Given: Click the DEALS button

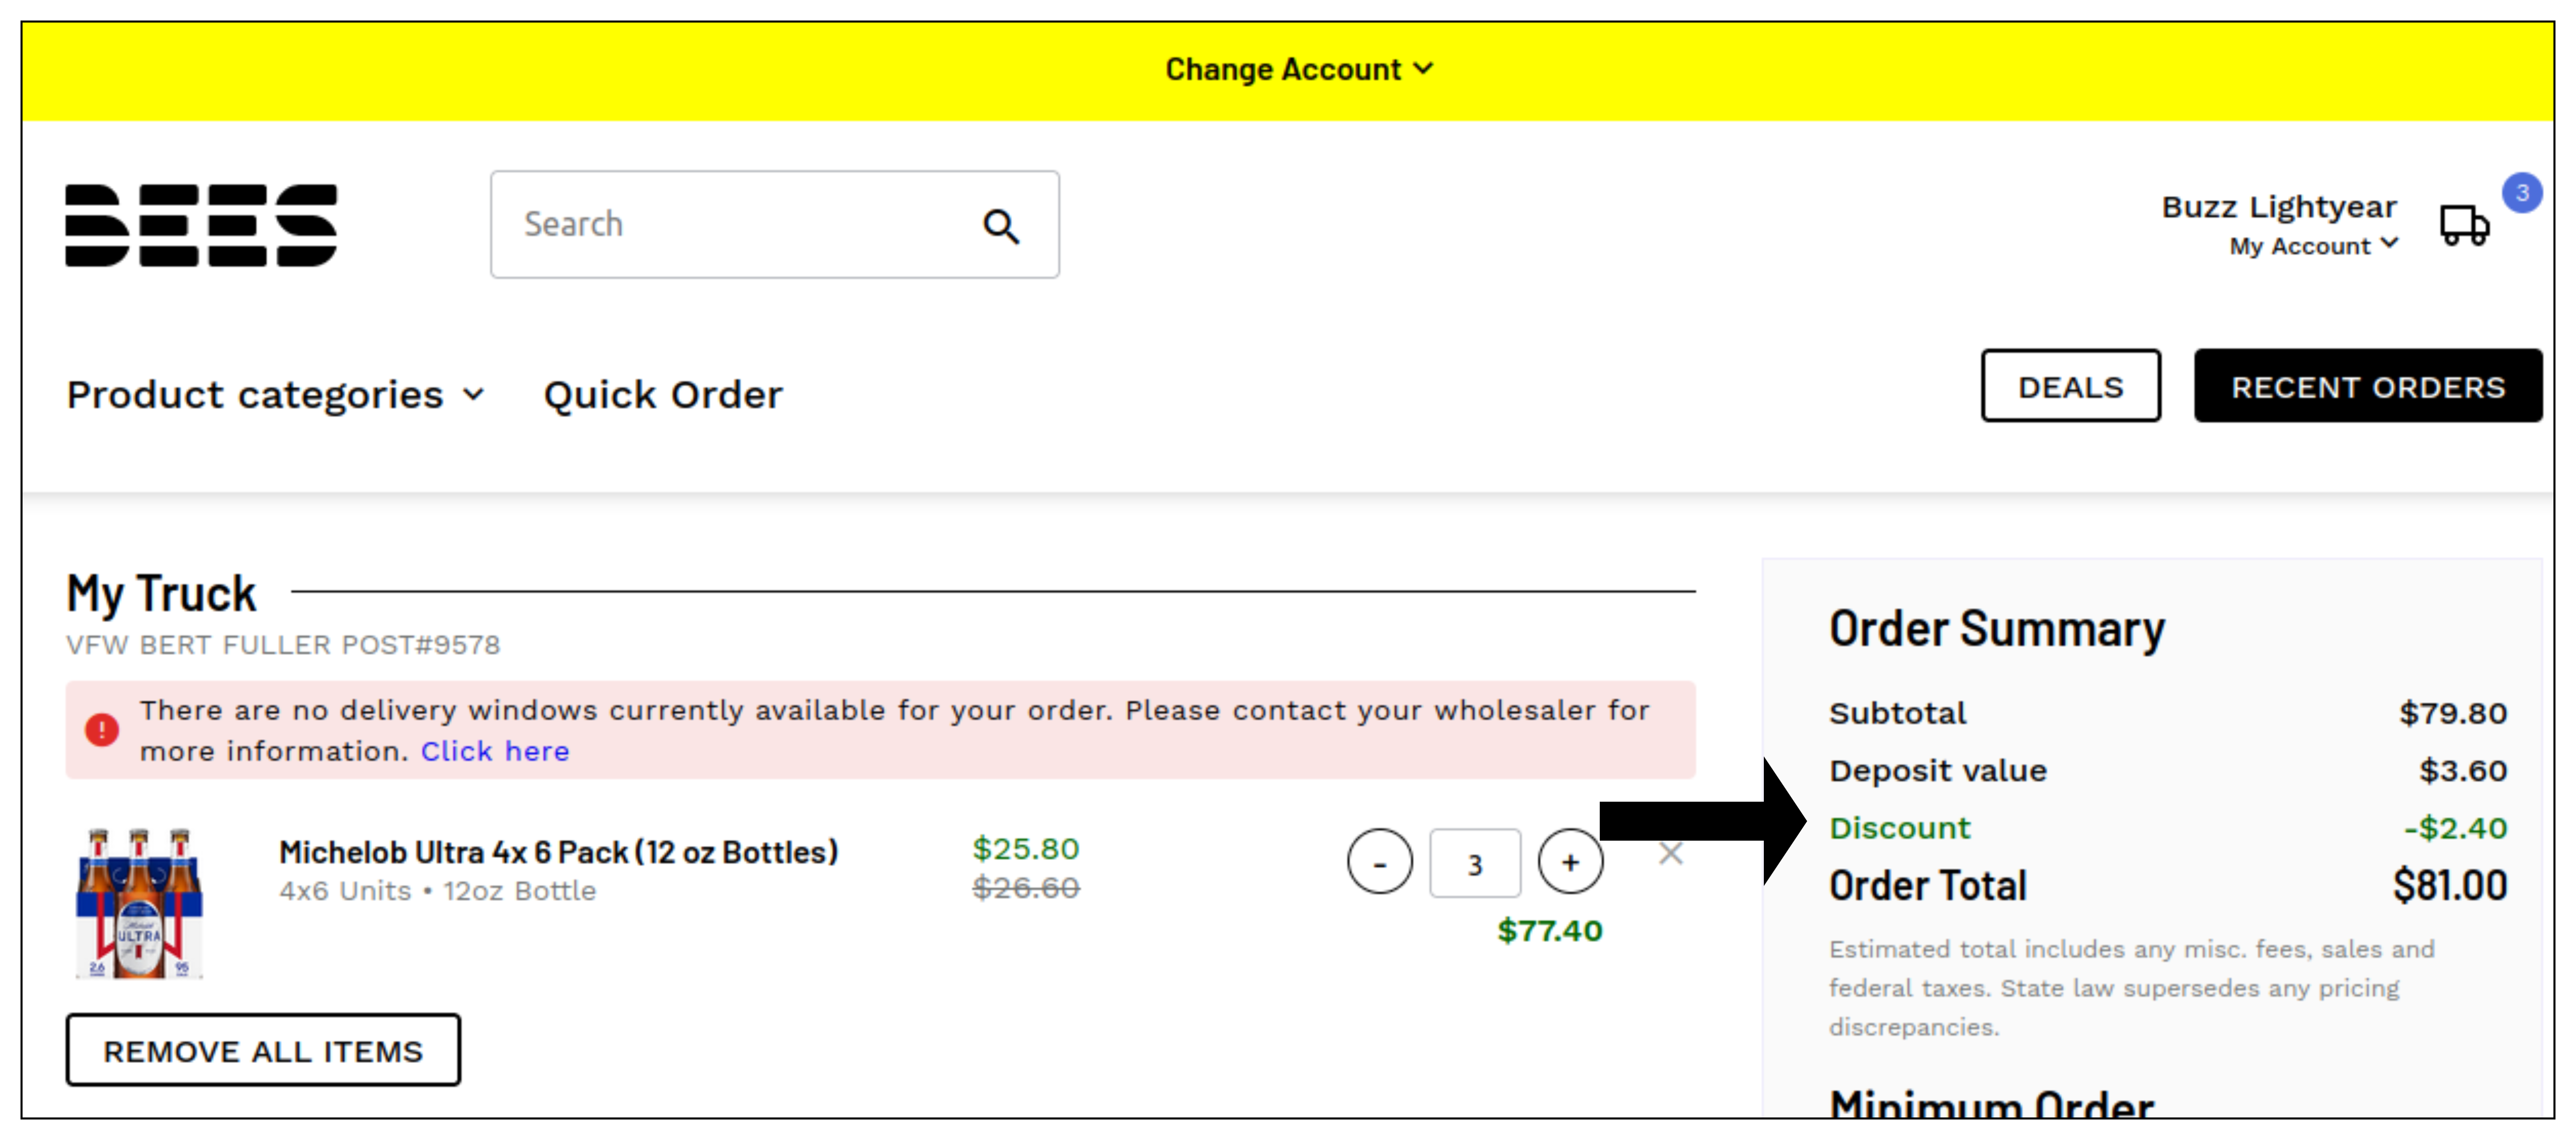Looking at the screenshot, I should (2070, 386).
